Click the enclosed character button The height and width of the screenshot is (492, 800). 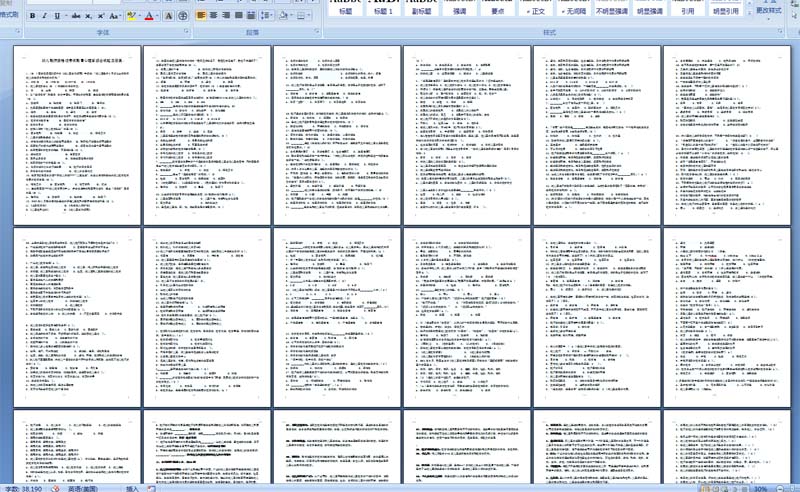(183, 16)
